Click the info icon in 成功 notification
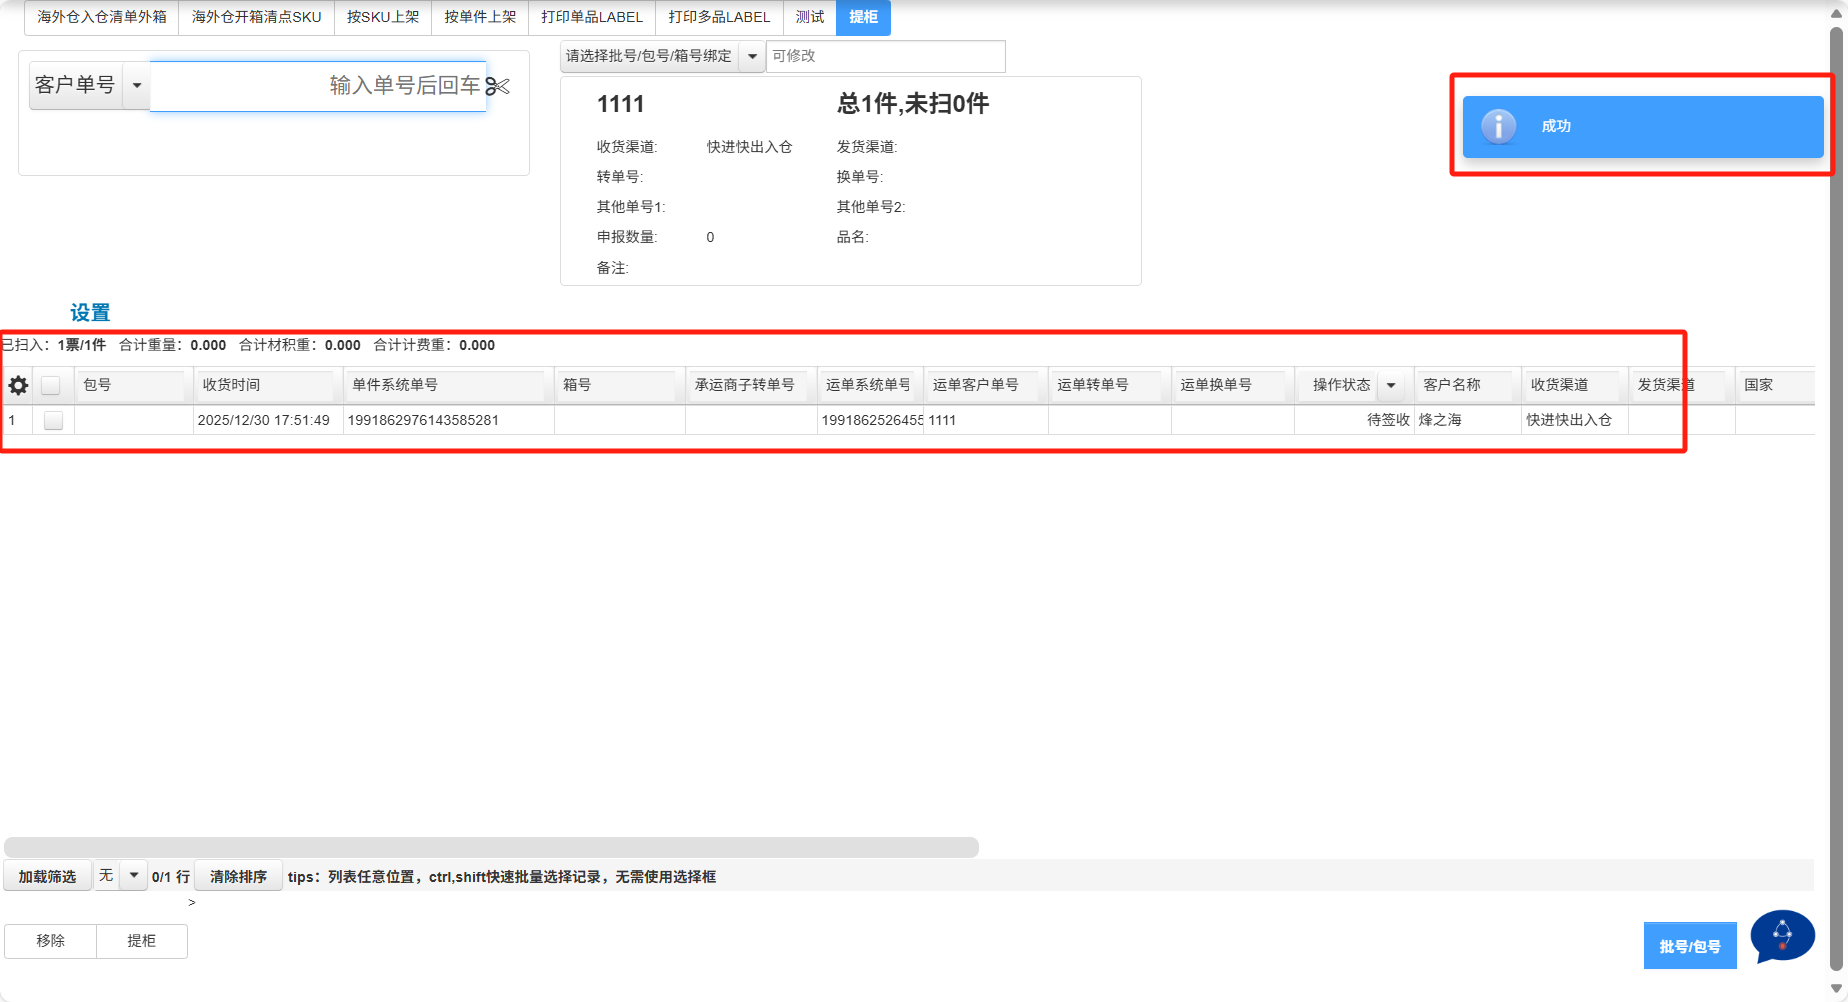1848x1002 pixels. pos(1498,126)
